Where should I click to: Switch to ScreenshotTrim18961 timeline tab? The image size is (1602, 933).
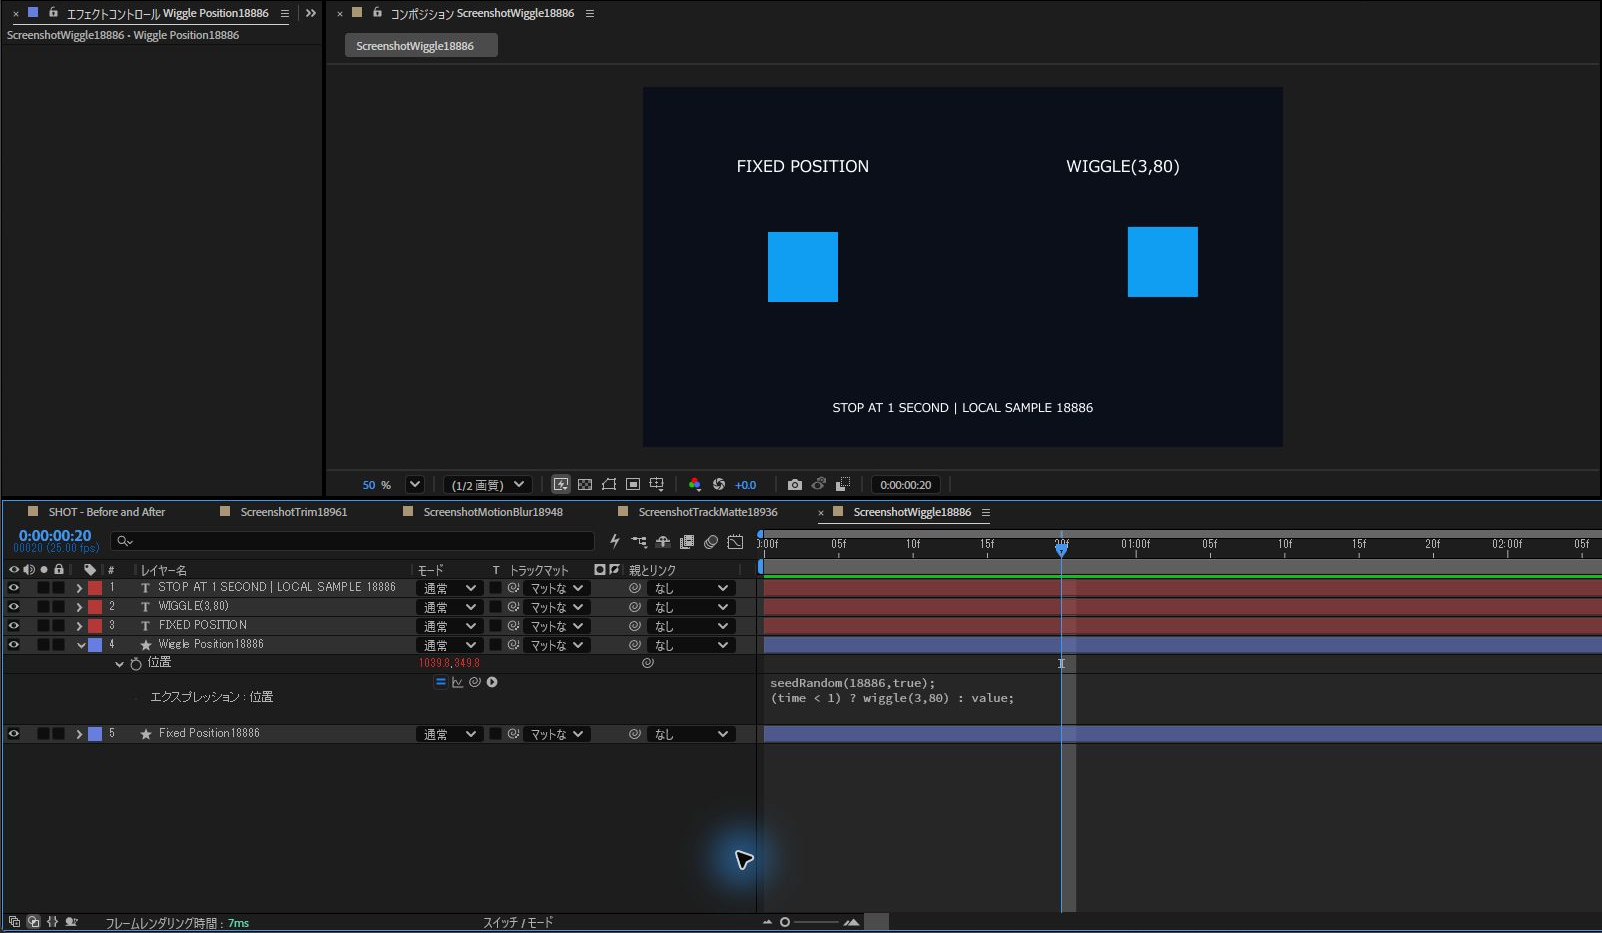click(x=294, y=512)
